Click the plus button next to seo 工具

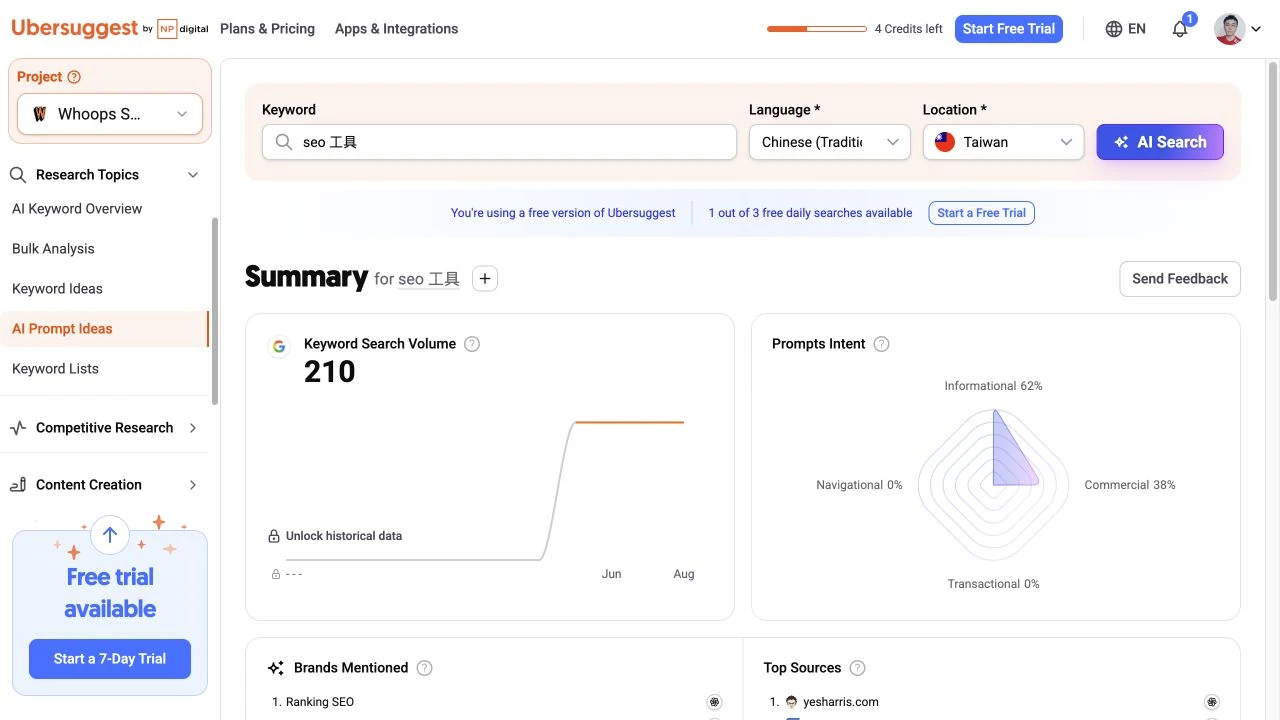pos(485,279)
